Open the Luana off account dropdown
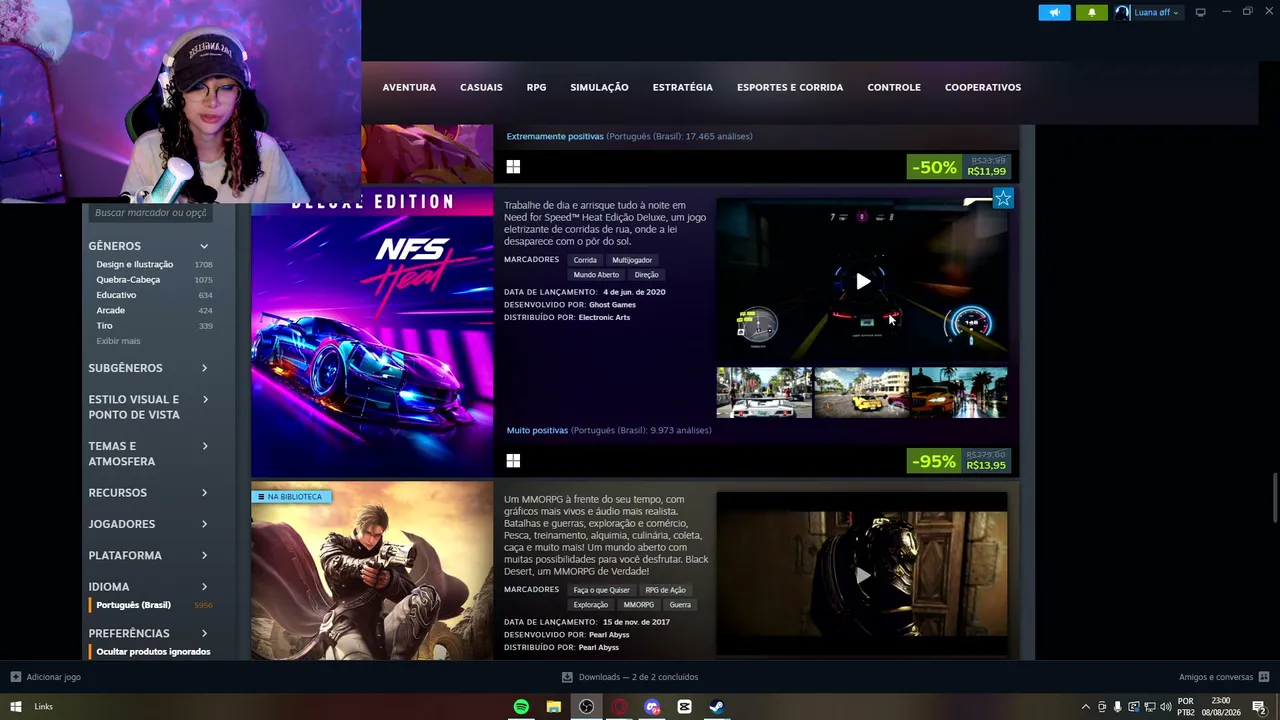 pos(1148,12)
